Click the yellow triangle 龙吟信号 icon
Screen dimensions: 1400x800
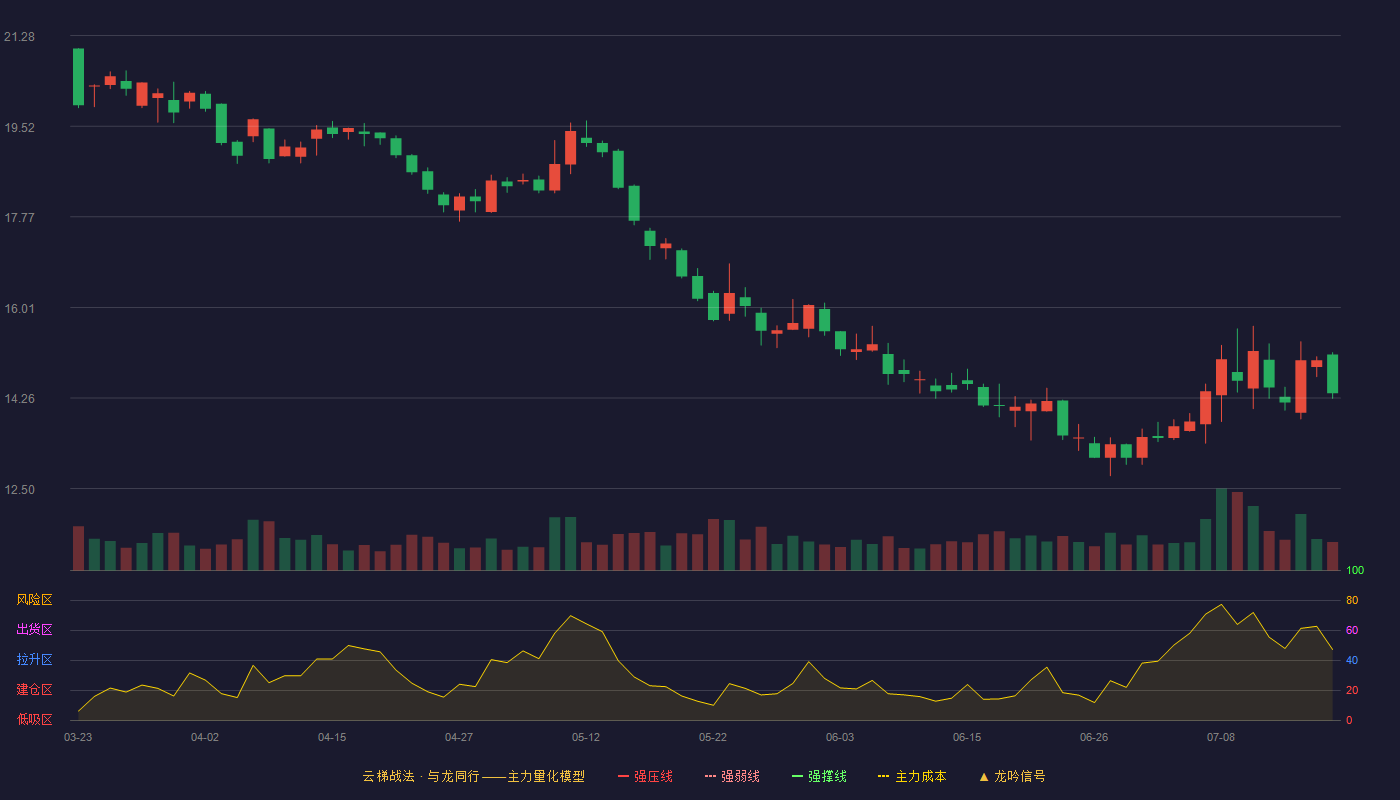984,777
